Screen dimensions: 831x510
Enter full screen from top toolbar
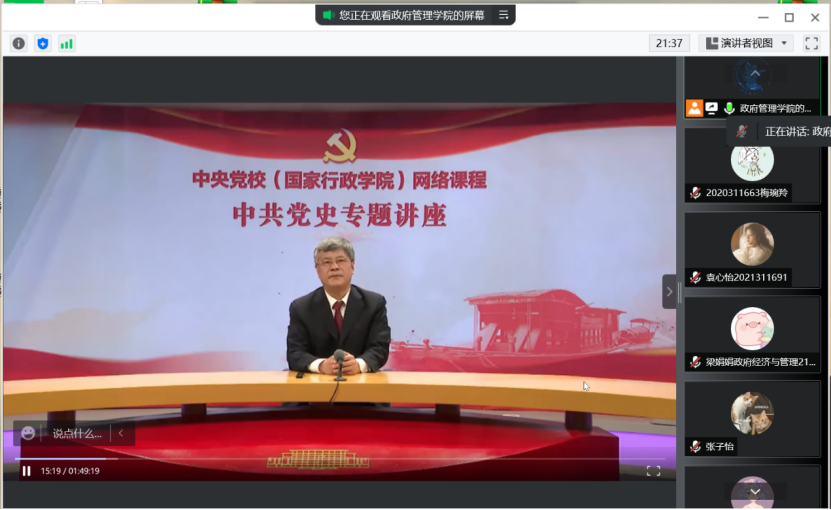[811, 43]
